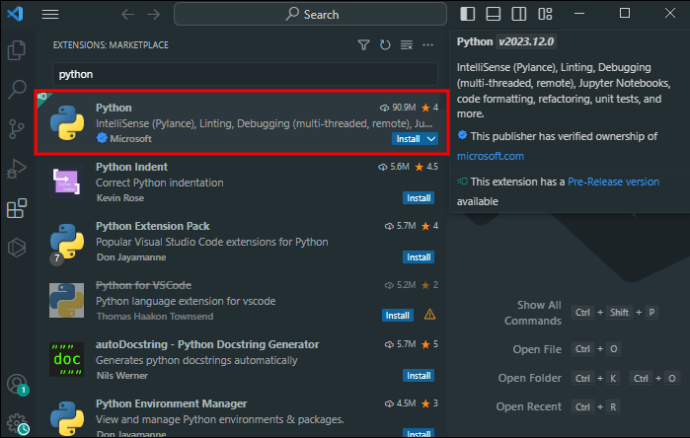Image resolution: width=690 pixels, height=438 pixels.
Task: Select the Python extension logo thumbnail
Action: [x=67, y=123]
